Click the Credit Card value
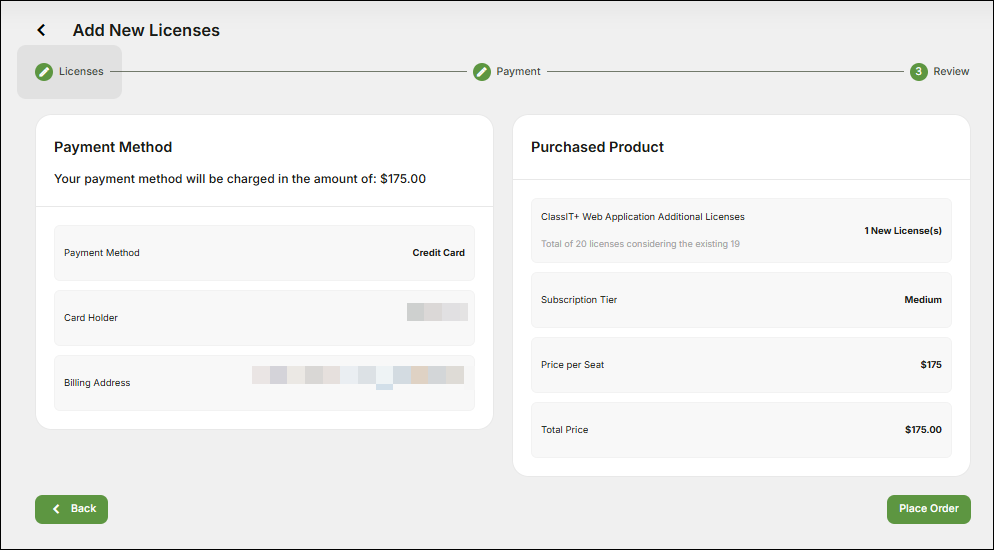 (x=439, y=253)
